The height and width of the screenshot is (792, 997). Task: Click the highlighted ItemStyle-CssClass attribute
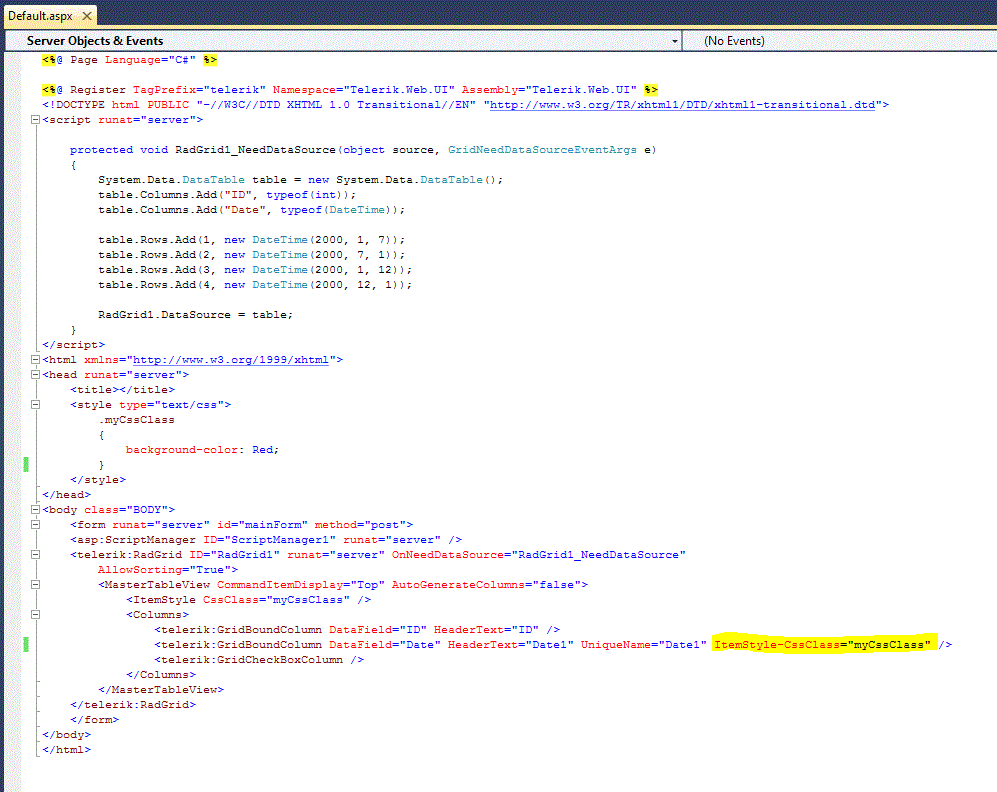click(x=822, y=645)
